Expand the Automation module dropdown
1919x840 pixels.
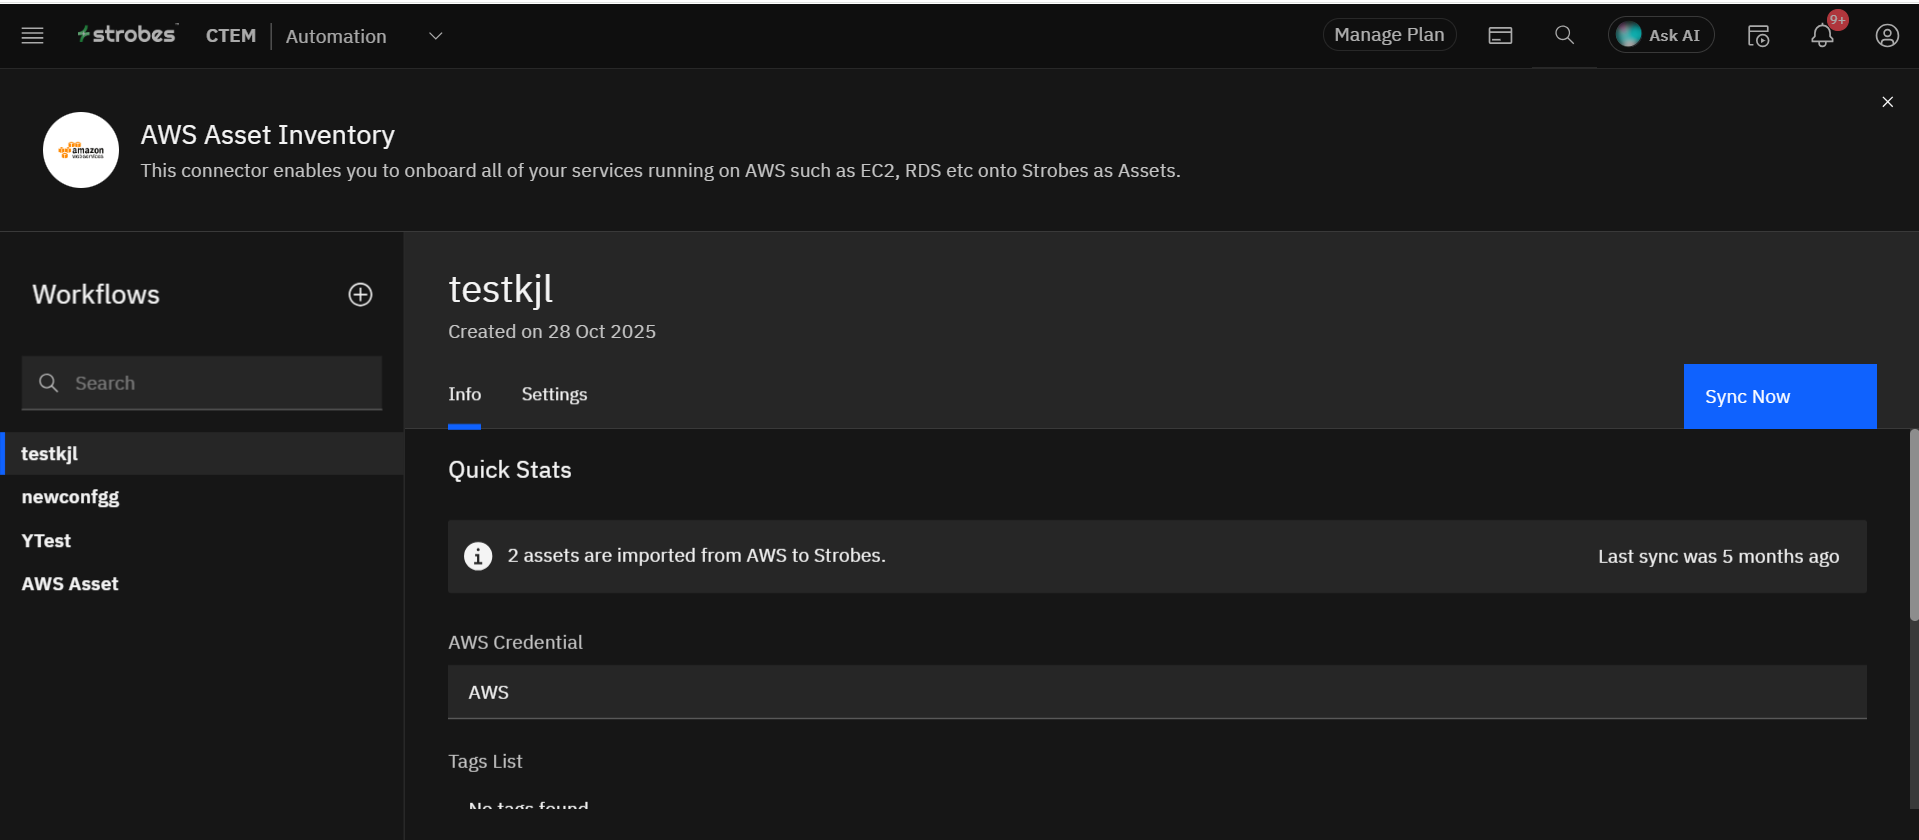click(435, 36)
